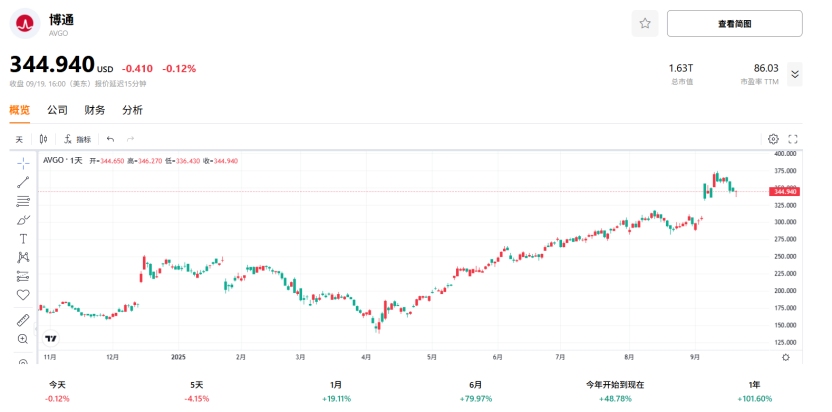Add AVGO to favorites with star
Image resolution: width=832 pixels, height=412 pixels.
[x=645, y=23]
